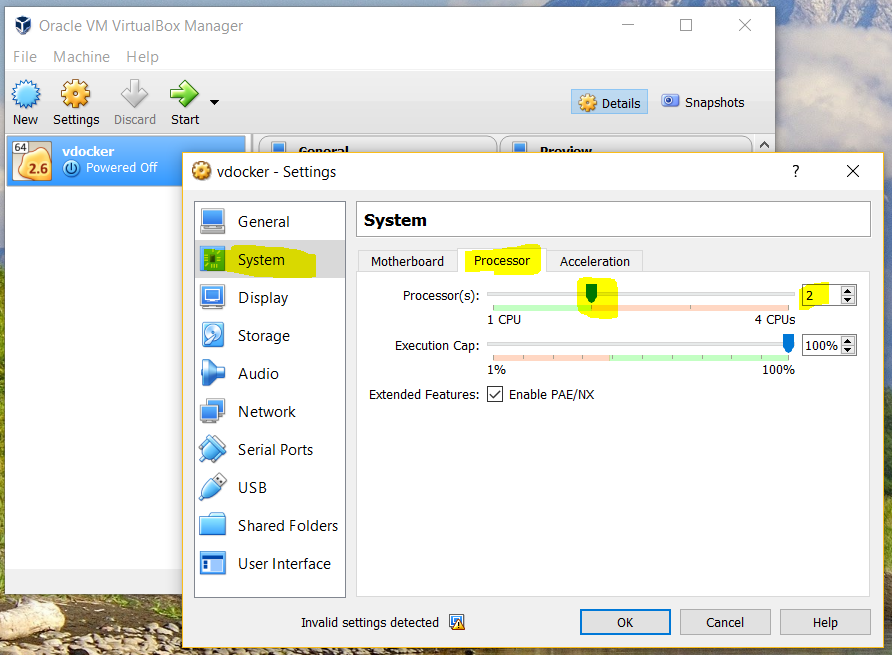Close the vdocker Settings dialog
892x655 pixels.
point(852,171)
